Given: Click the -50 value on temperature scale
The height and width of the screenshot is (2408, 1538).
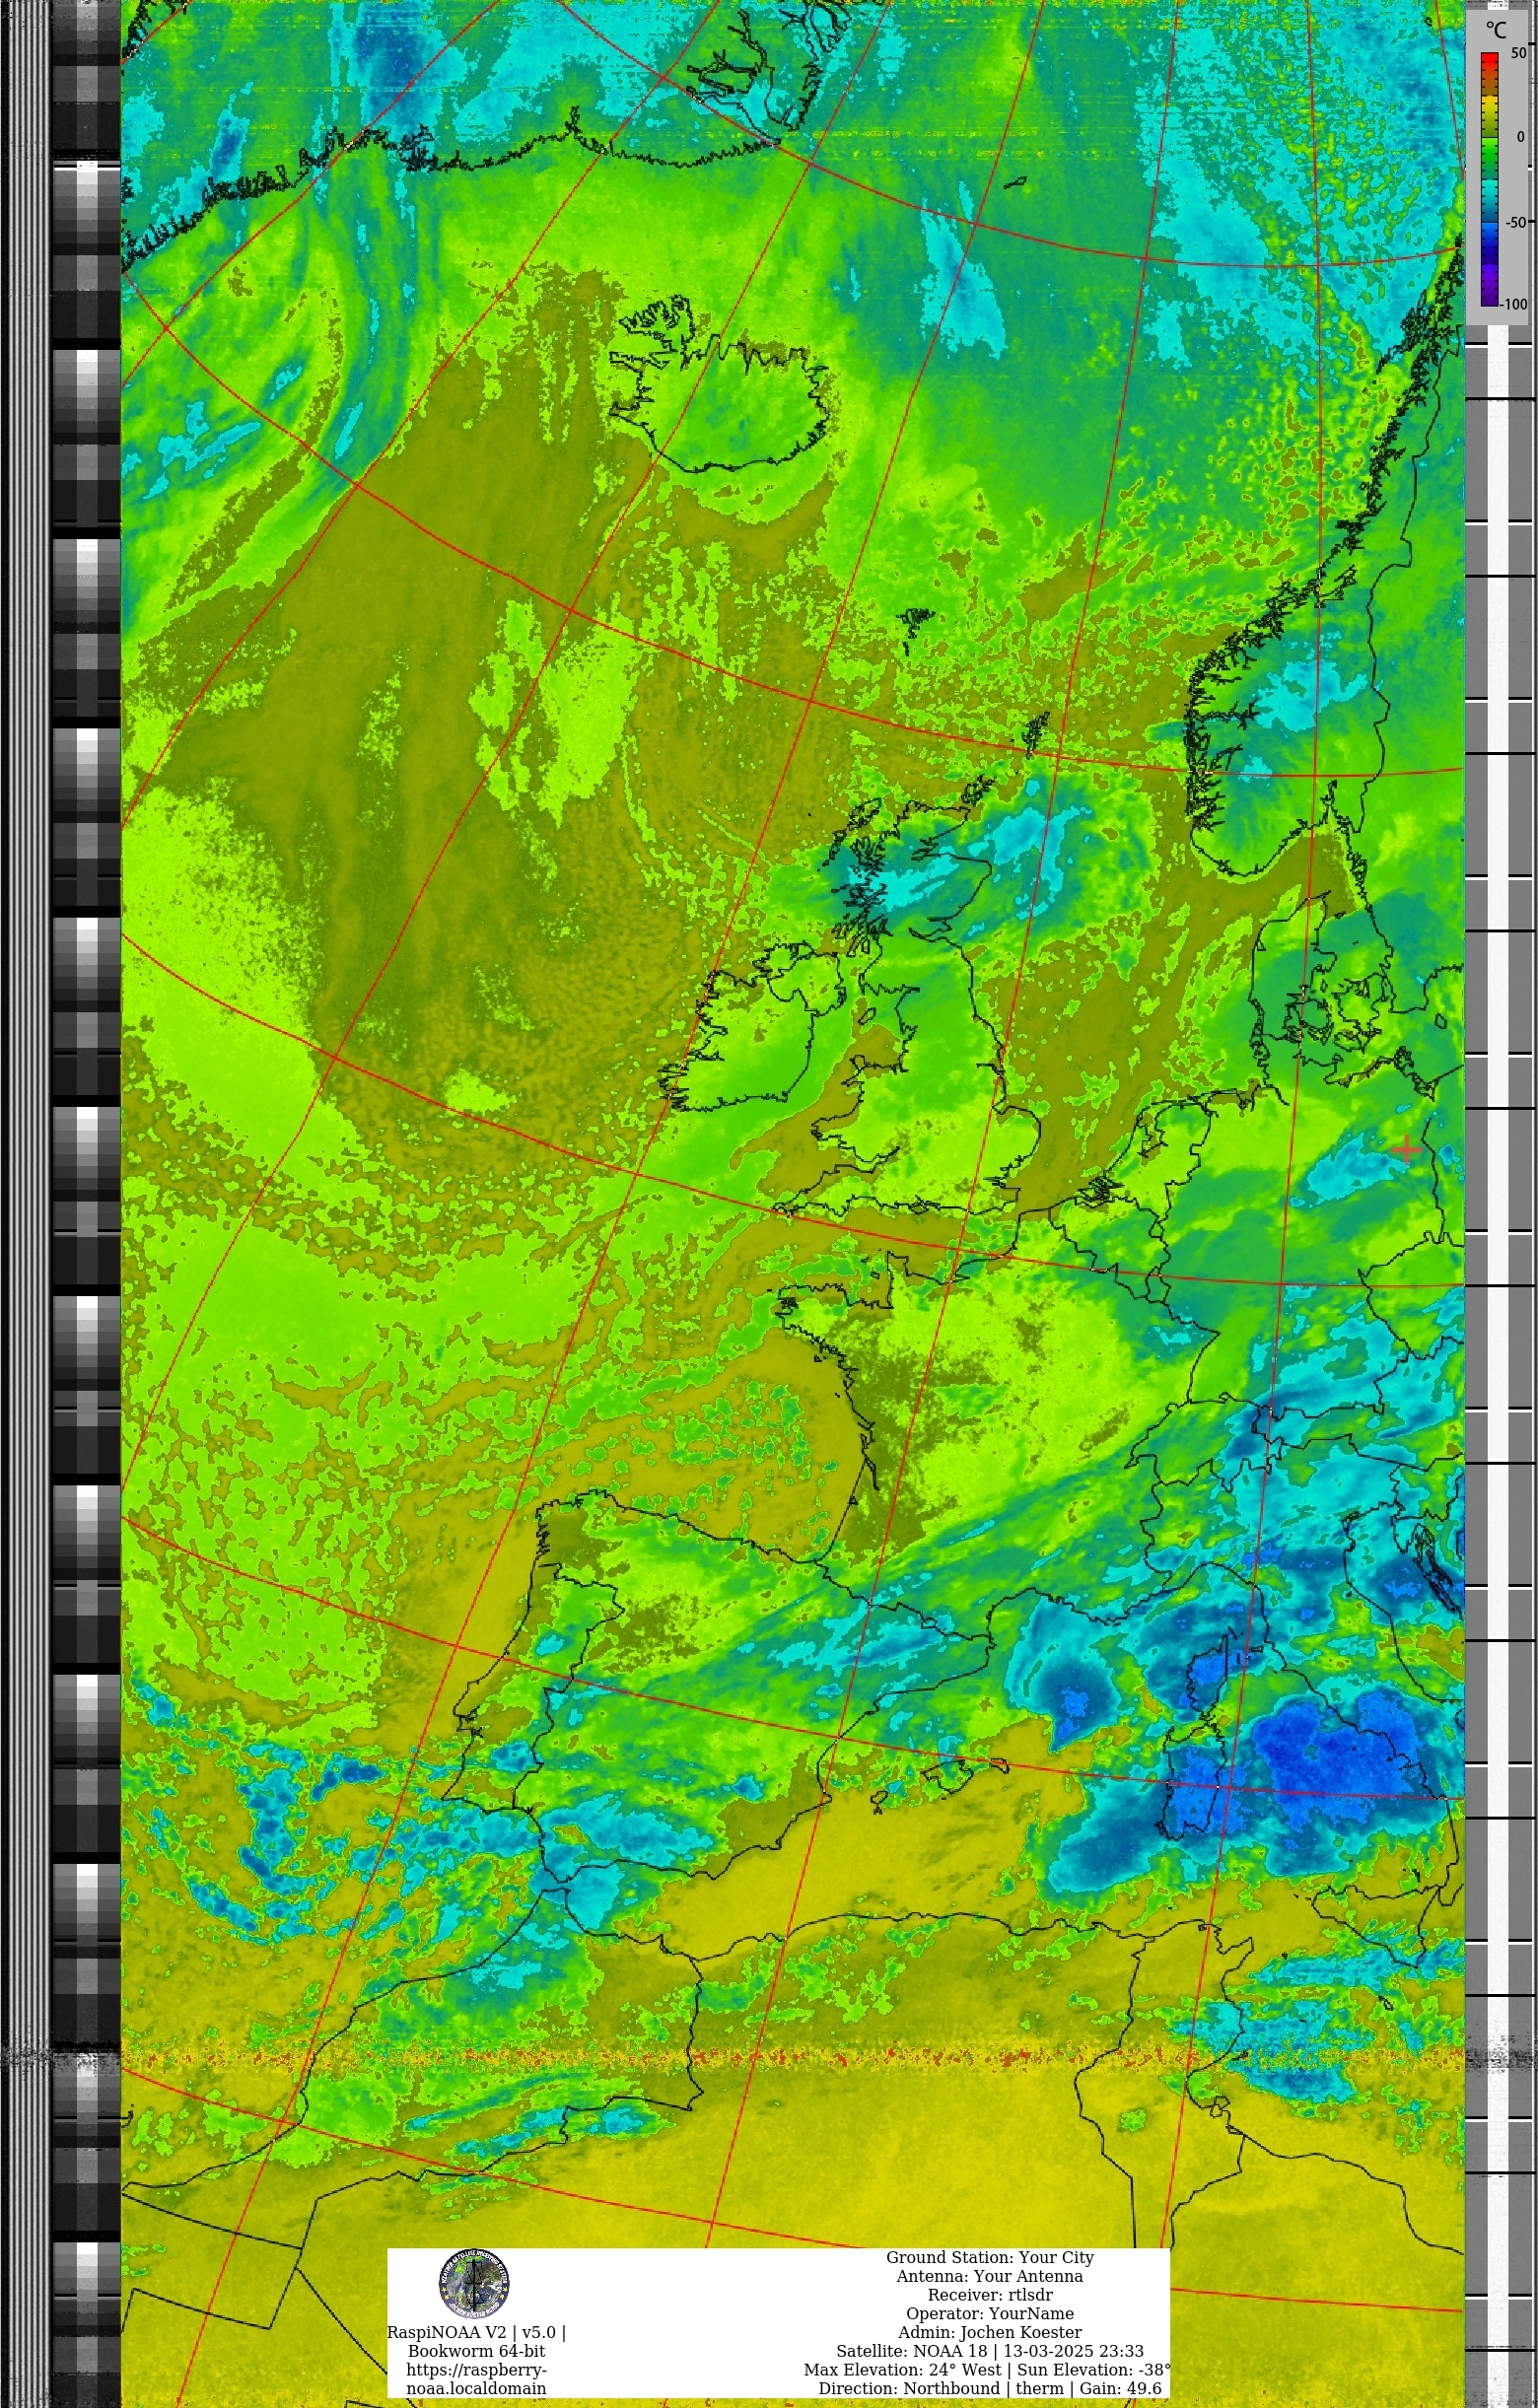Looking at the screenshot, I should (x=1516, y=222).
